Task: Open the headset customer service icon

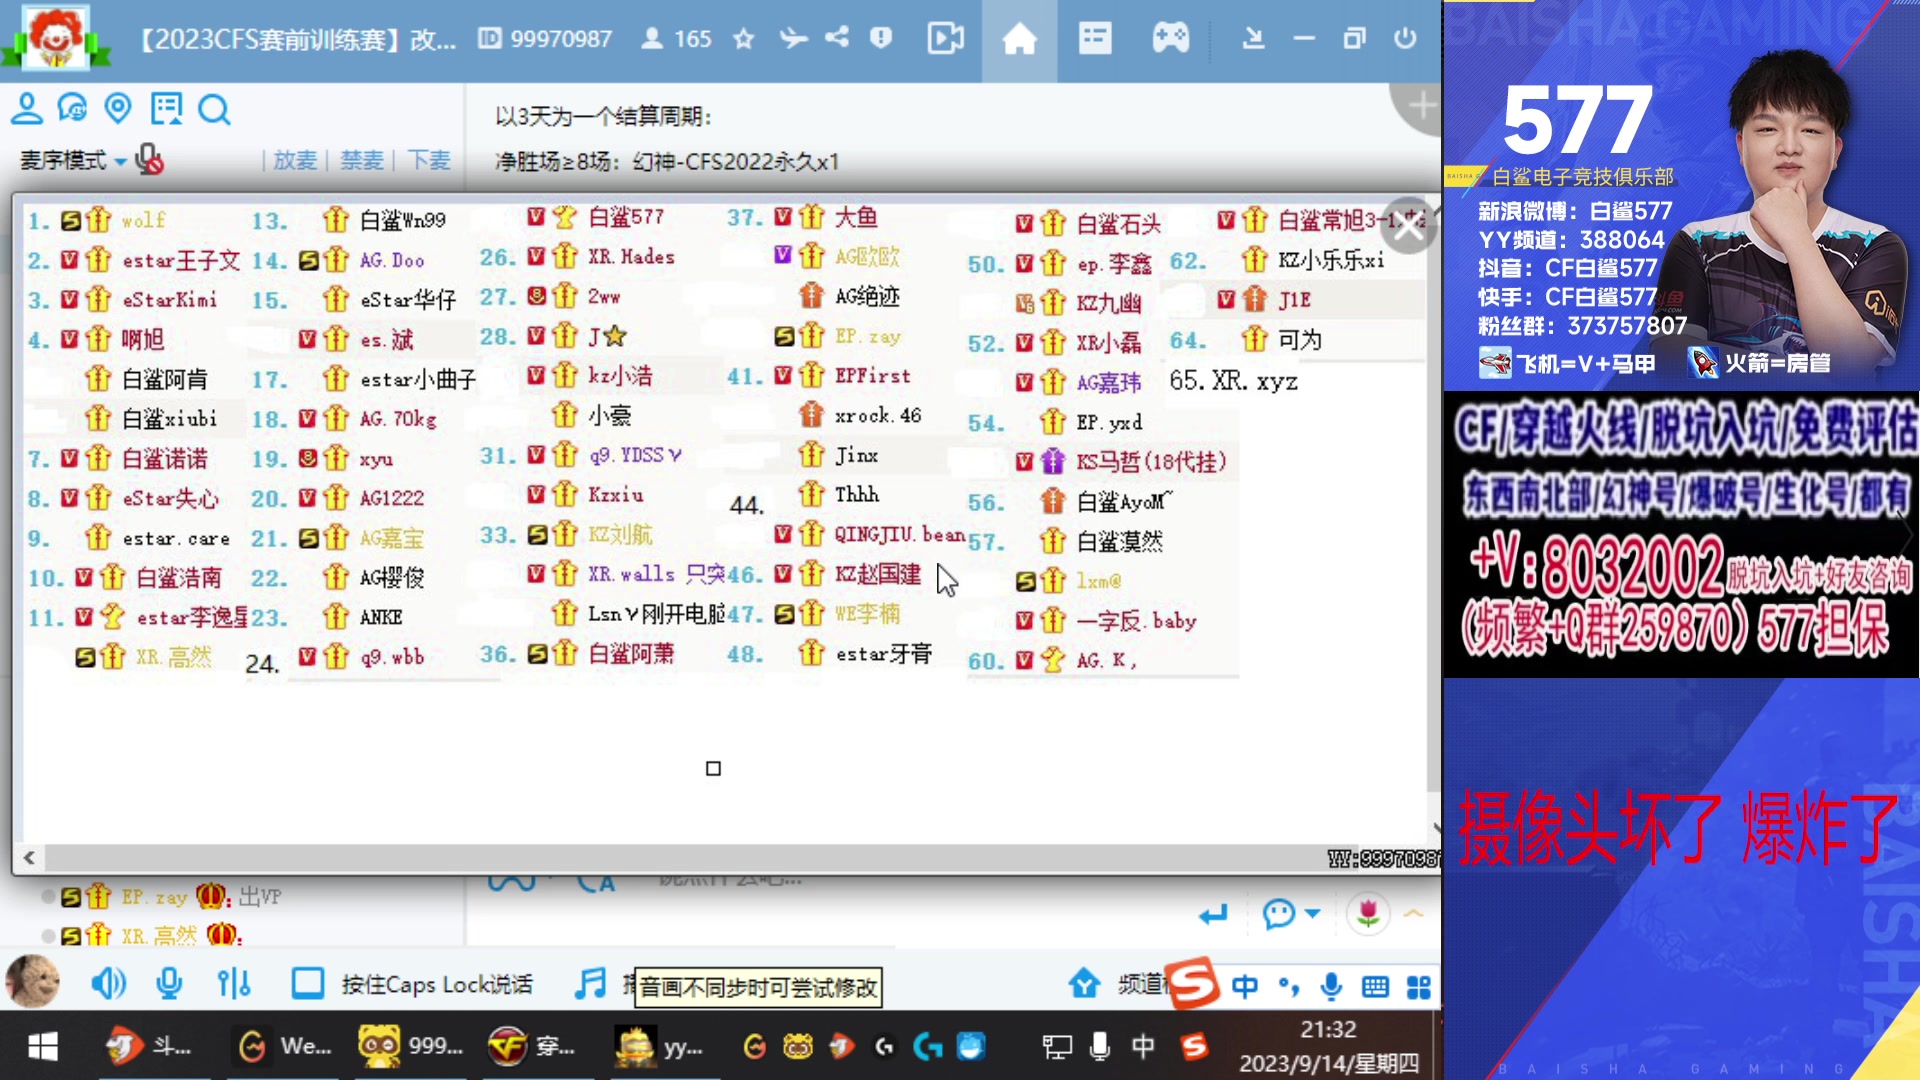Action: coord(72,108)
